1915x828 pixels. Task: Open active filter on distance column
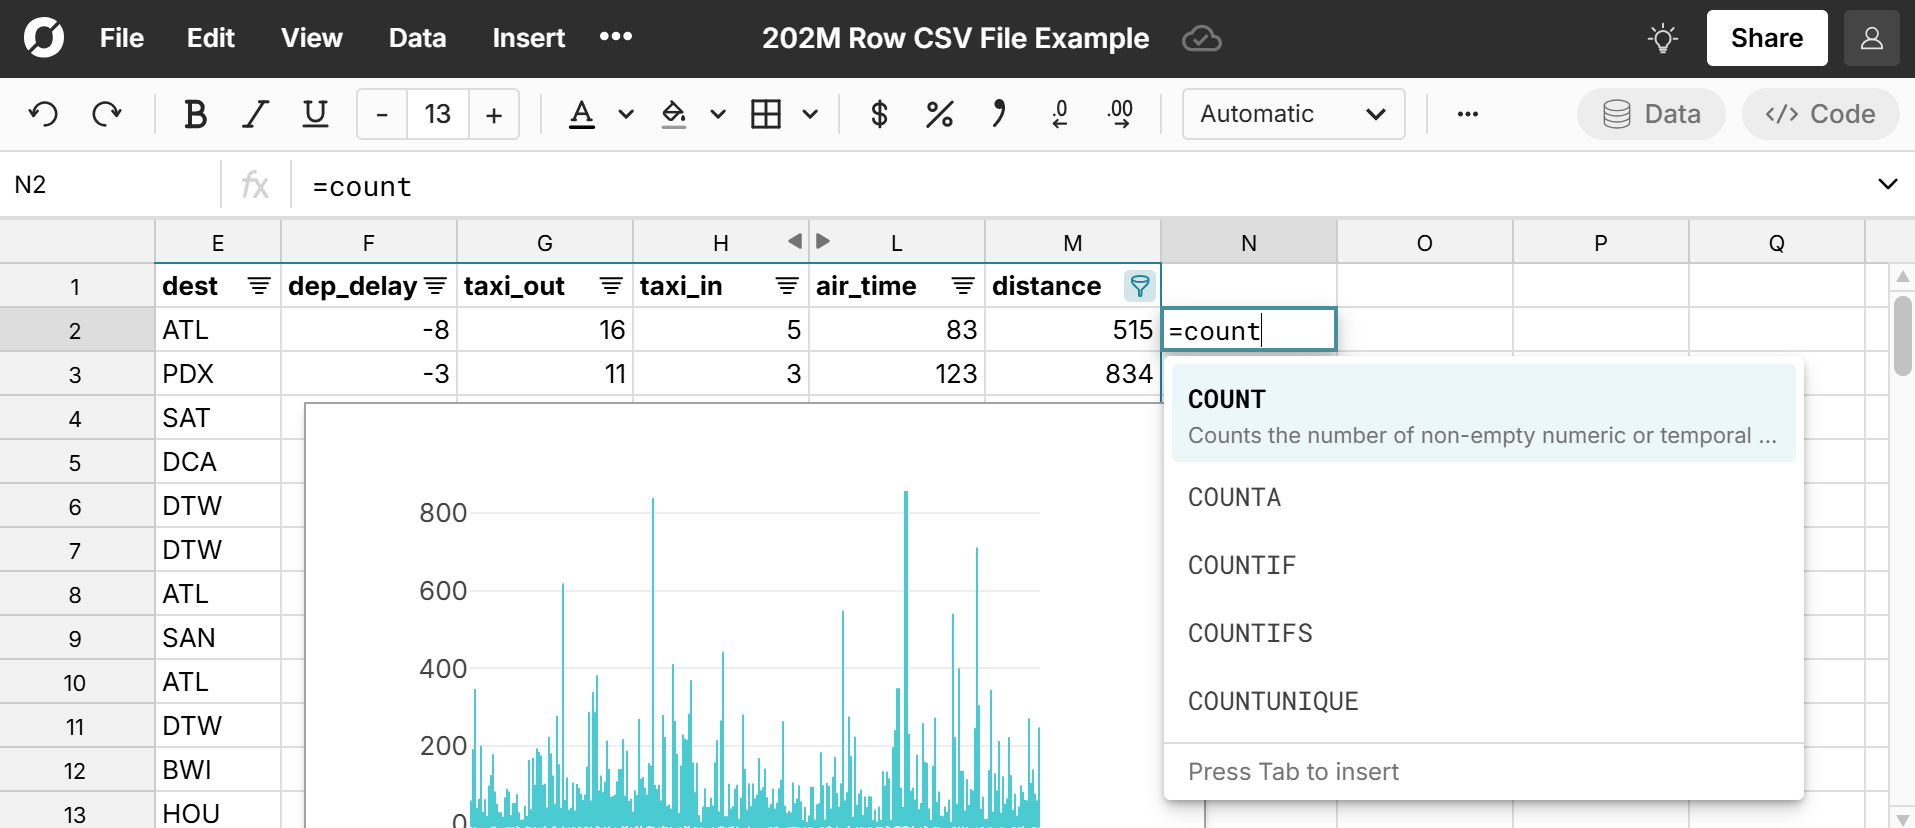coord(1139,286)
